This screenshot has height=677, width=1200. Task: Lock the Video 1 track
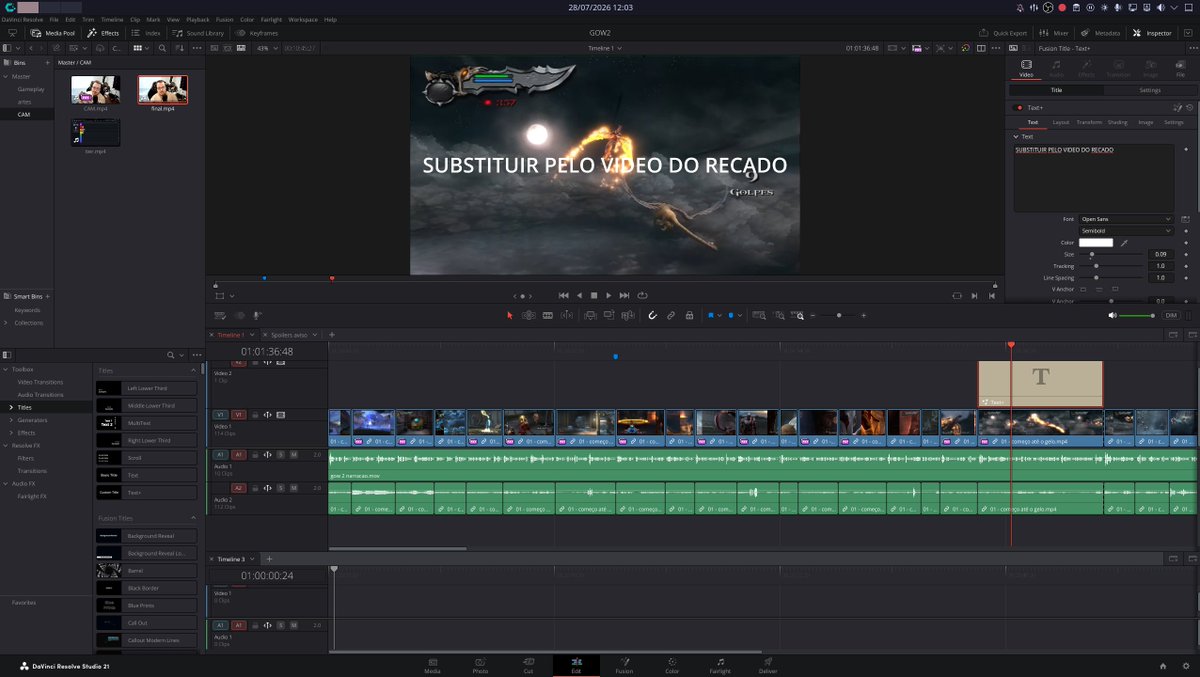(254, 414)
